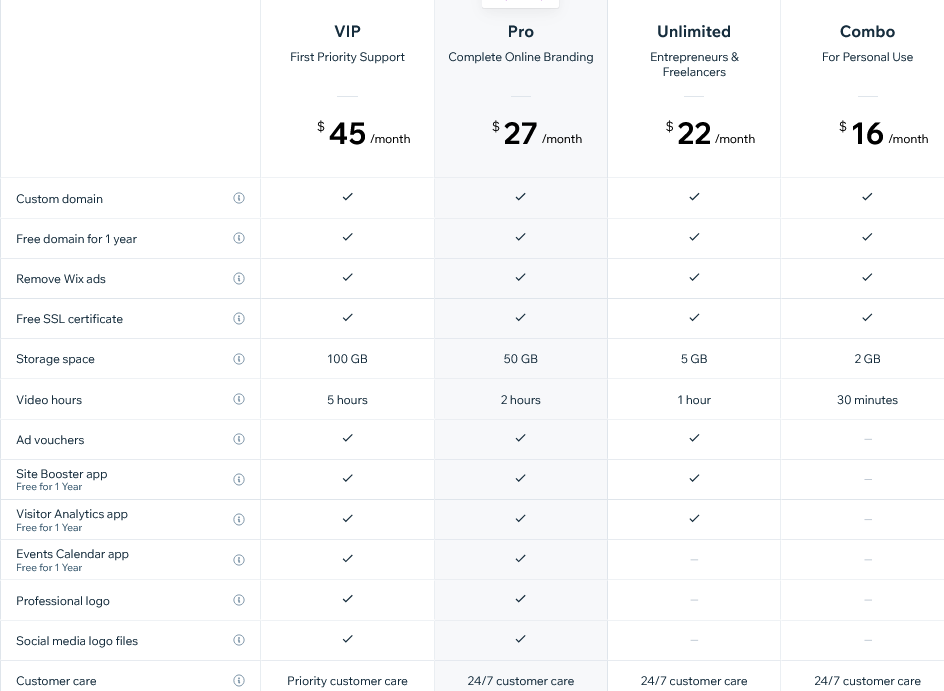Click the Storage space info icon
Screen dimensions: 944x691
(x=239, y=359)
